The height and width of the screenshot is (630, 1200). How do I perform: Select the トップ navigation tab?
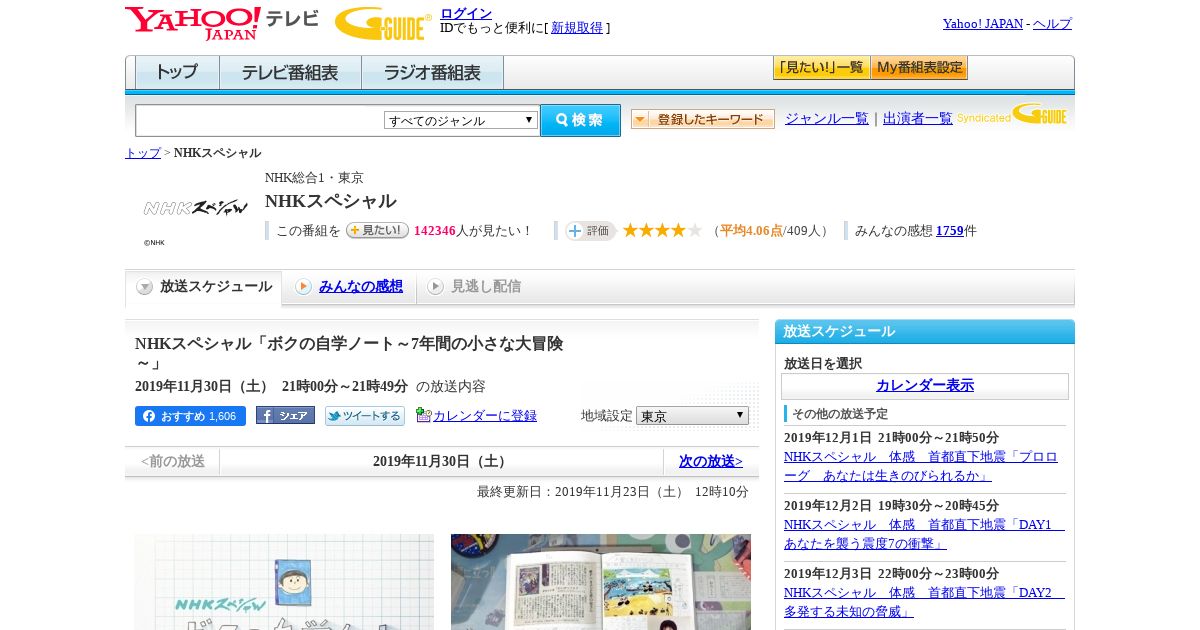point(177,73)
